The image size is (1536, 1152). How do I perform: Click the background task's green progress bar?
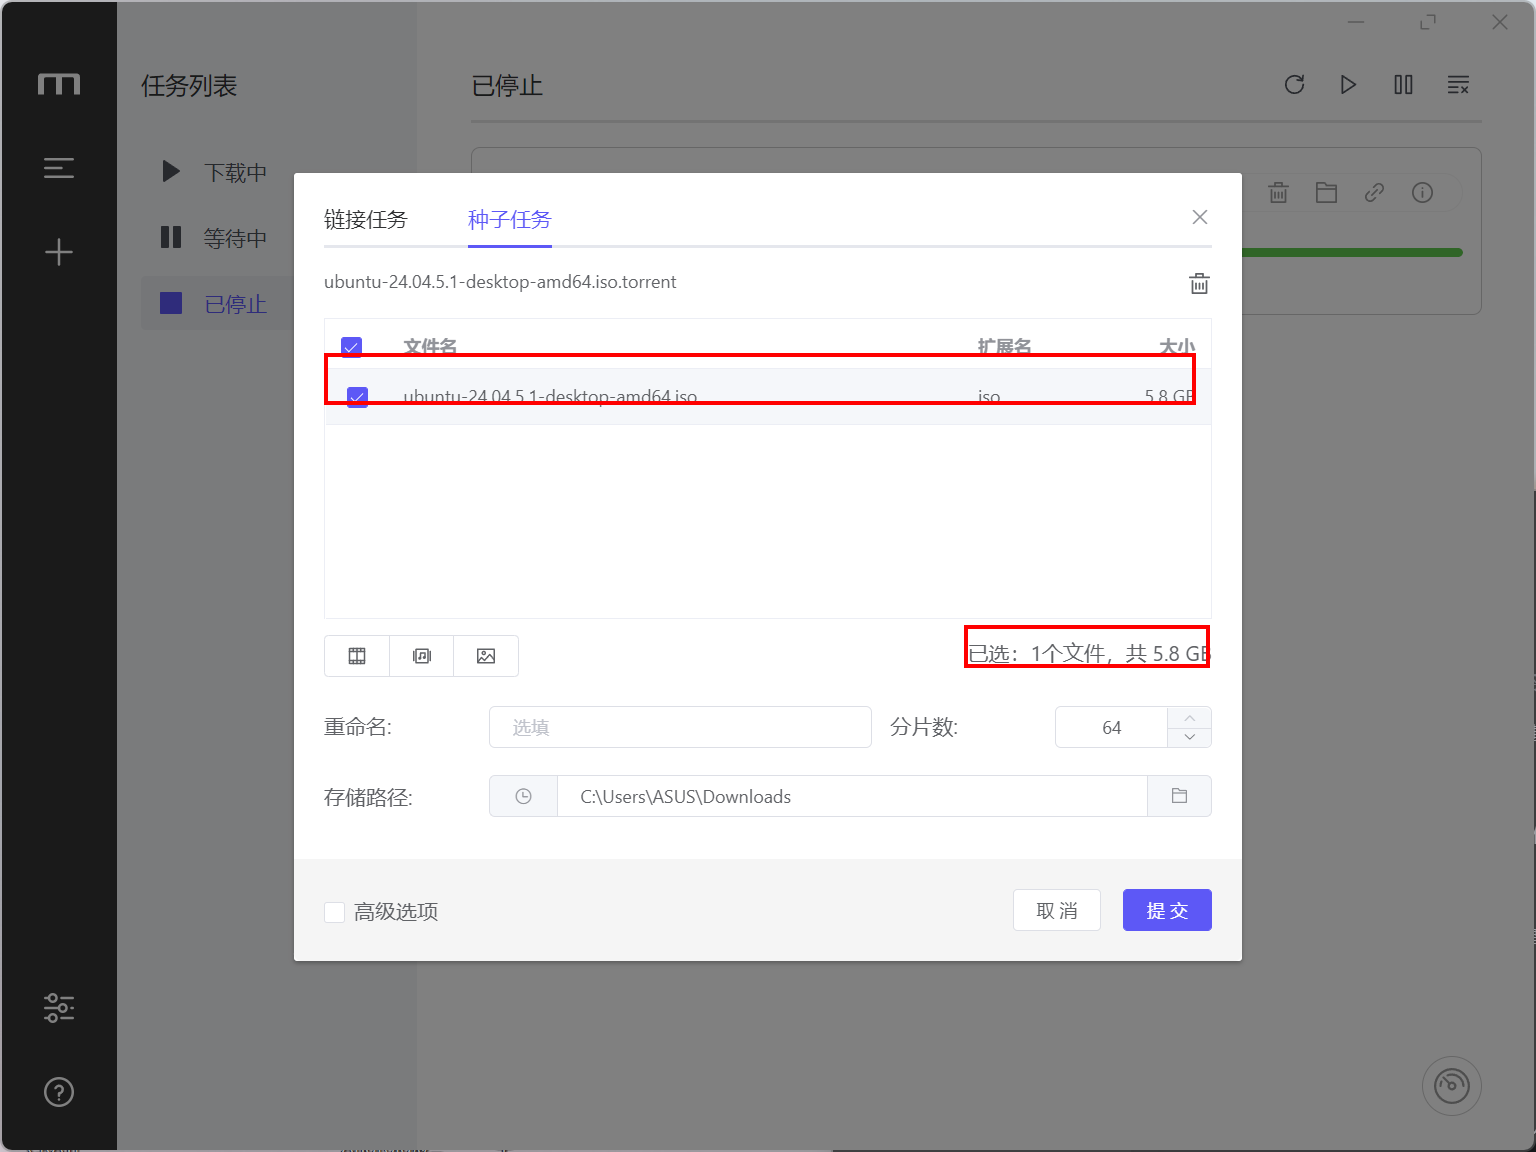(x=1352, y=252)
